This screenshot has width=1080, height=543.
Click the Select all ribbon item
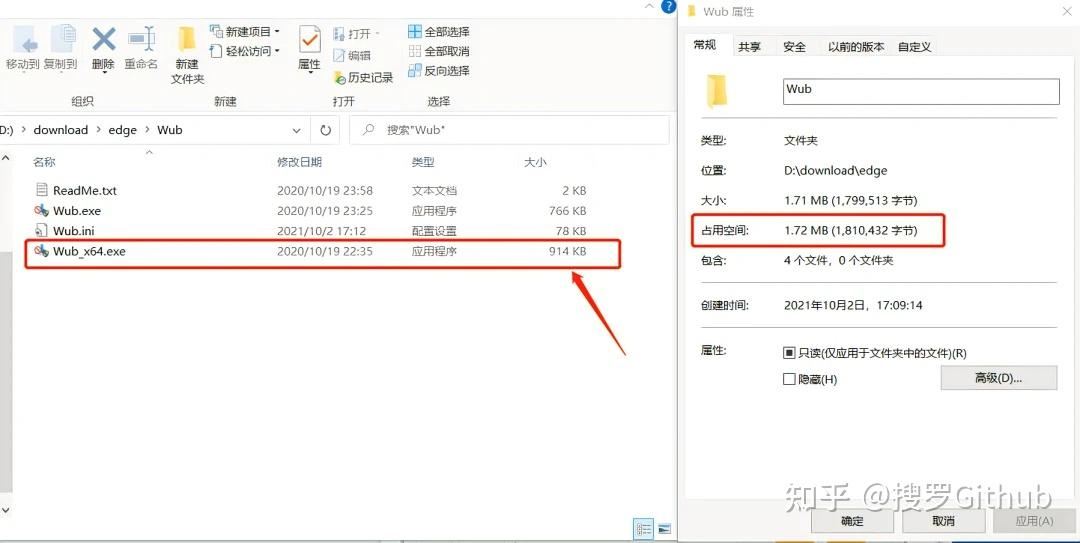pyautogui.click(x=439, y=32)
